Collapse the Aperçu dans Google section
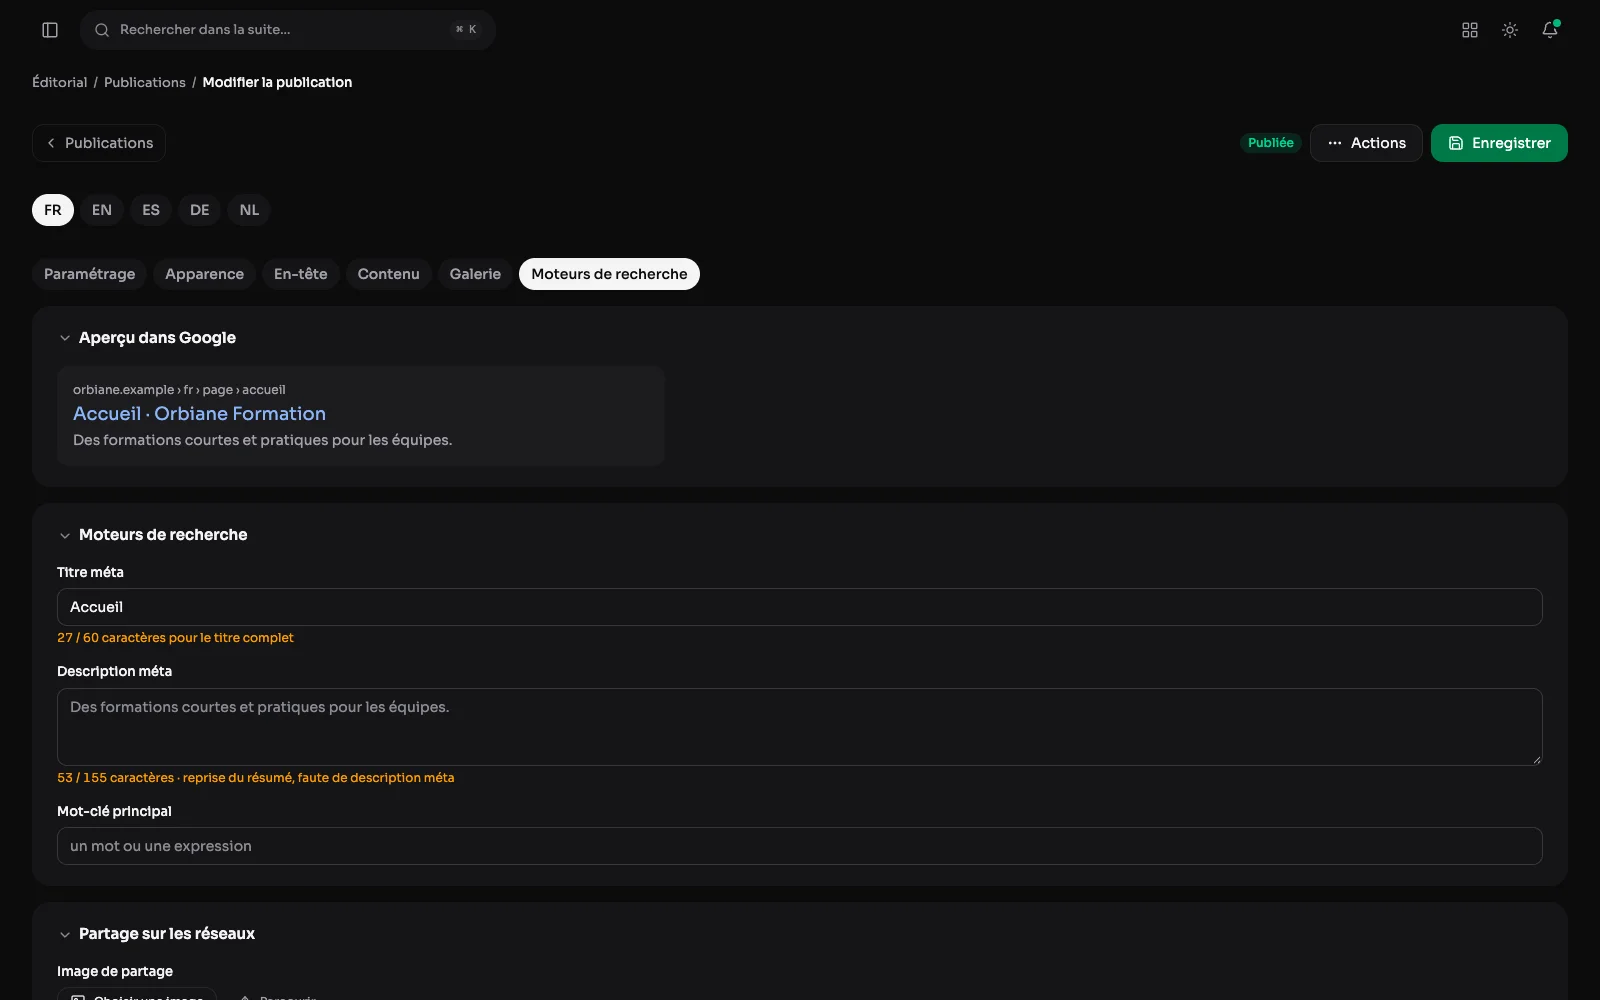The image size is (1600, 1000). click(x=65, y=338)
